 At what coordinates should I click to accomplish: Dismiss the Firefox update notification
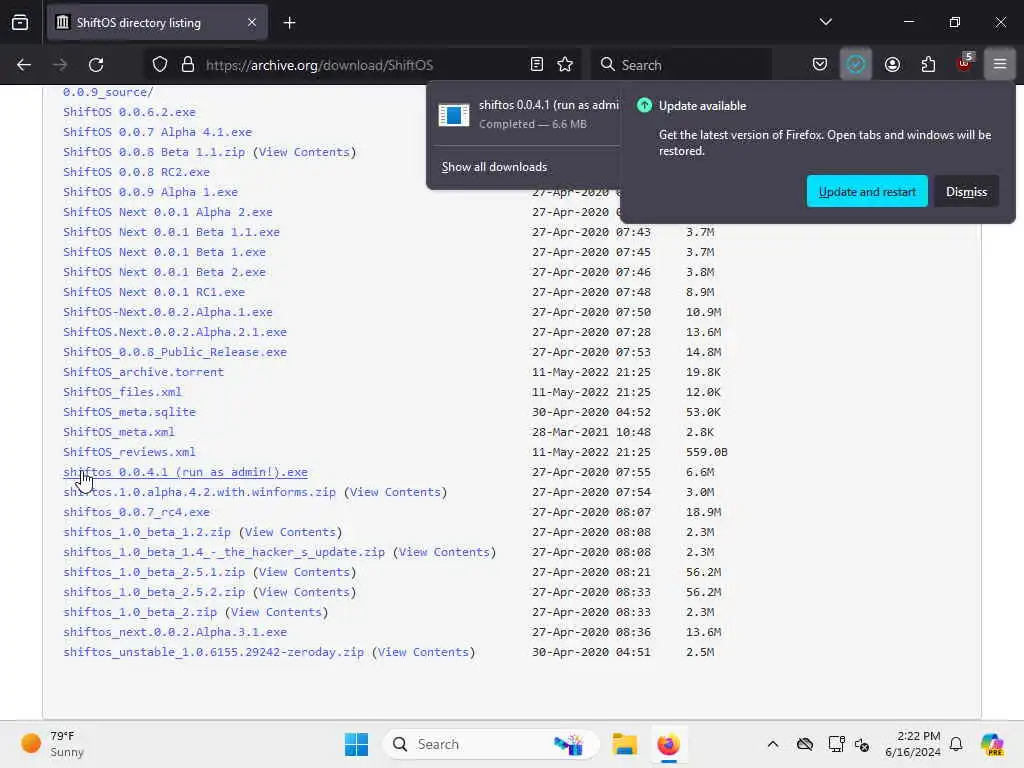(x=966, y=191)
